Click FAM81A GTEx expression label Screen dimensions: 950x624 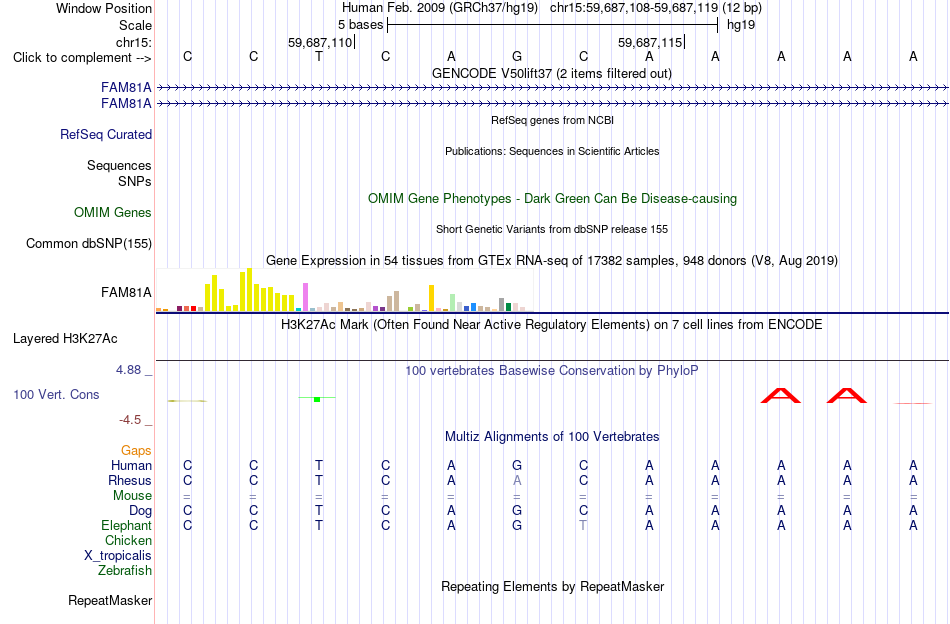pos(126,293)
